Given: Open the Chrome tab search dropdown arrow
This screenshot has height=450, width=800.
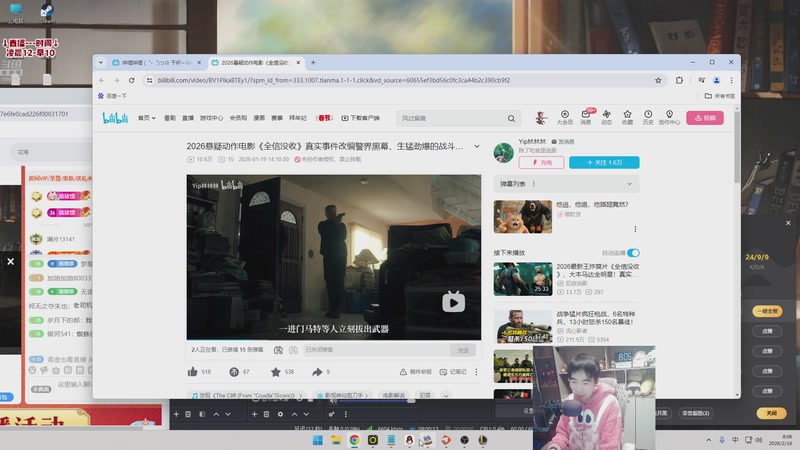Looking at the screenshot, I should 101,62.
